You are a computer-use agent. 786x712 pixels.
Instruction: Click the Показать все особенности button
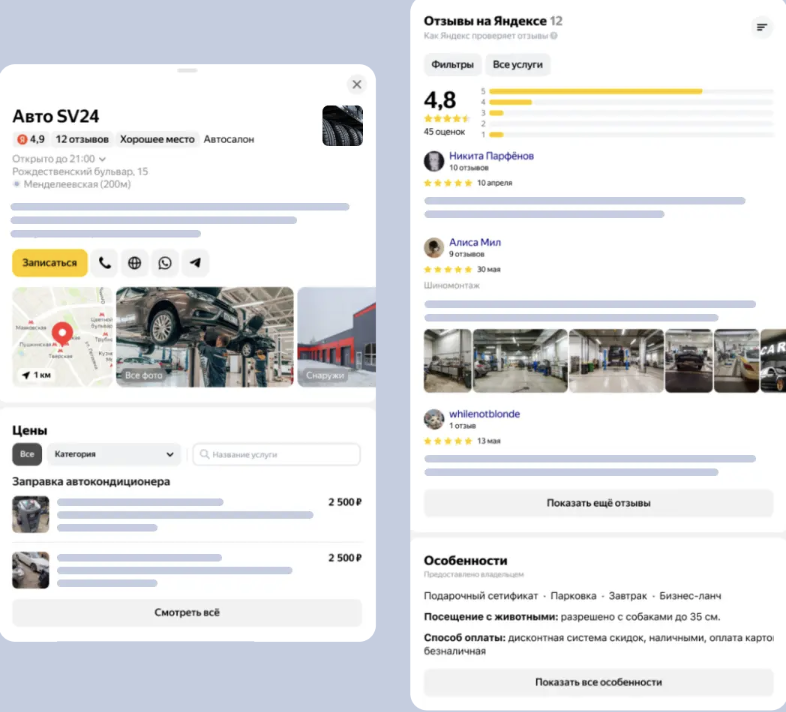[599, 682]
